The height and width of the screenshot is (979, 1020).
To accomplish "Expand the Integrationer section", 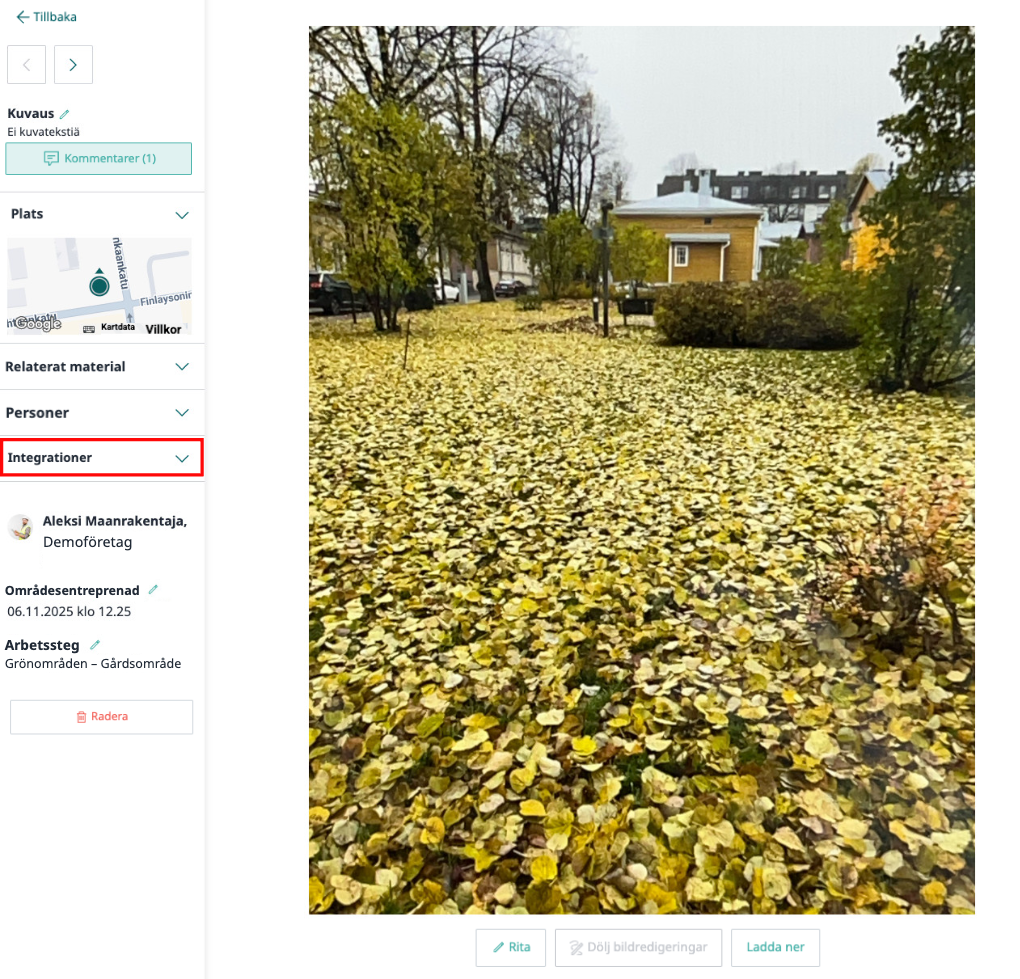I will click(x=182, y=458).
